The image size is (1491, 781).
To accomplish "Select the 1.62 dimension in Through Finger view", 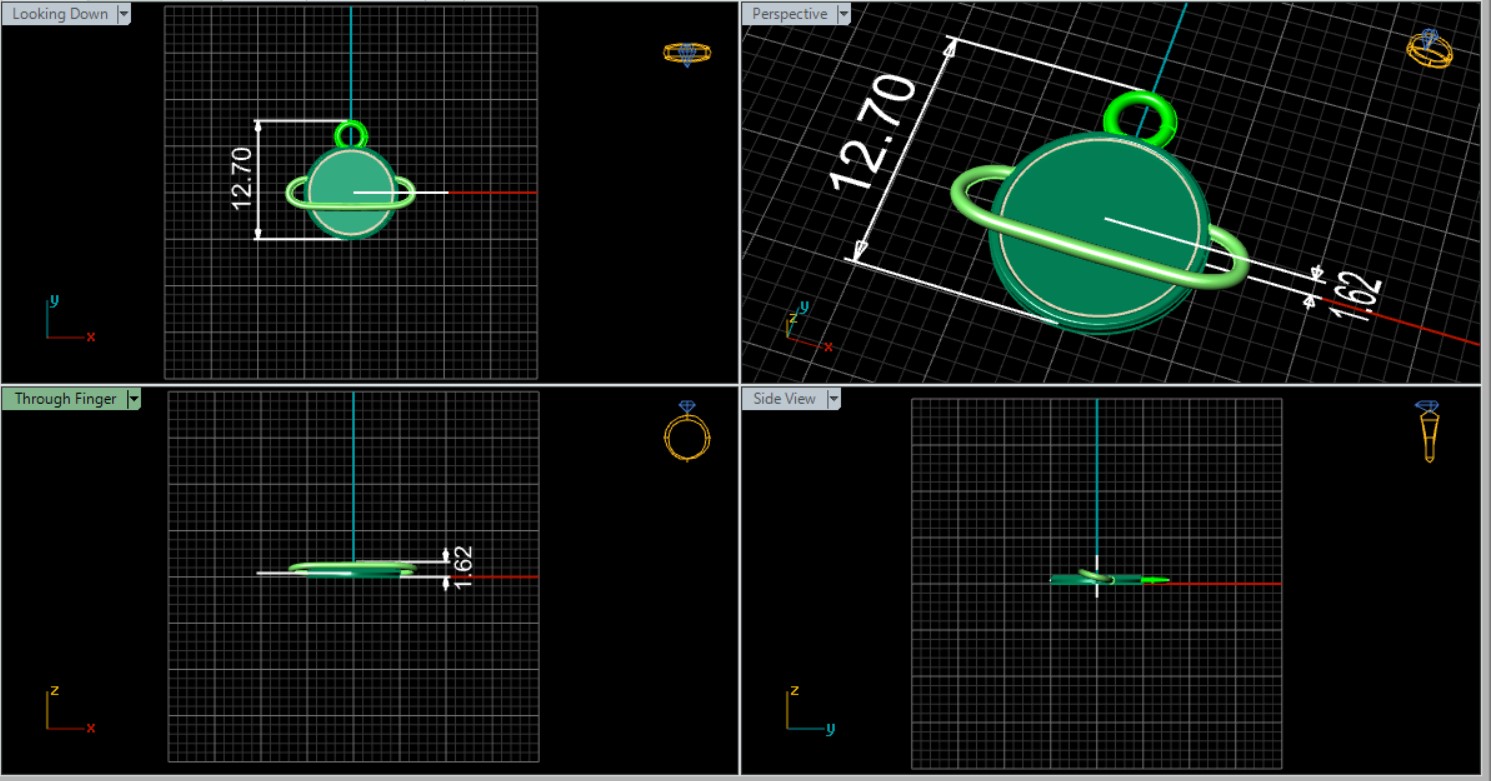I will tap(462, 567).
